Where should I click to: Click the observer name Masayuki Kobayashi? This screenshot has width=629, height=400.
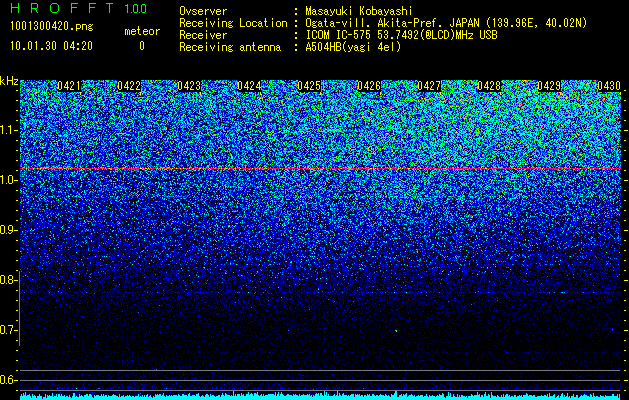[x=359, y=11]
